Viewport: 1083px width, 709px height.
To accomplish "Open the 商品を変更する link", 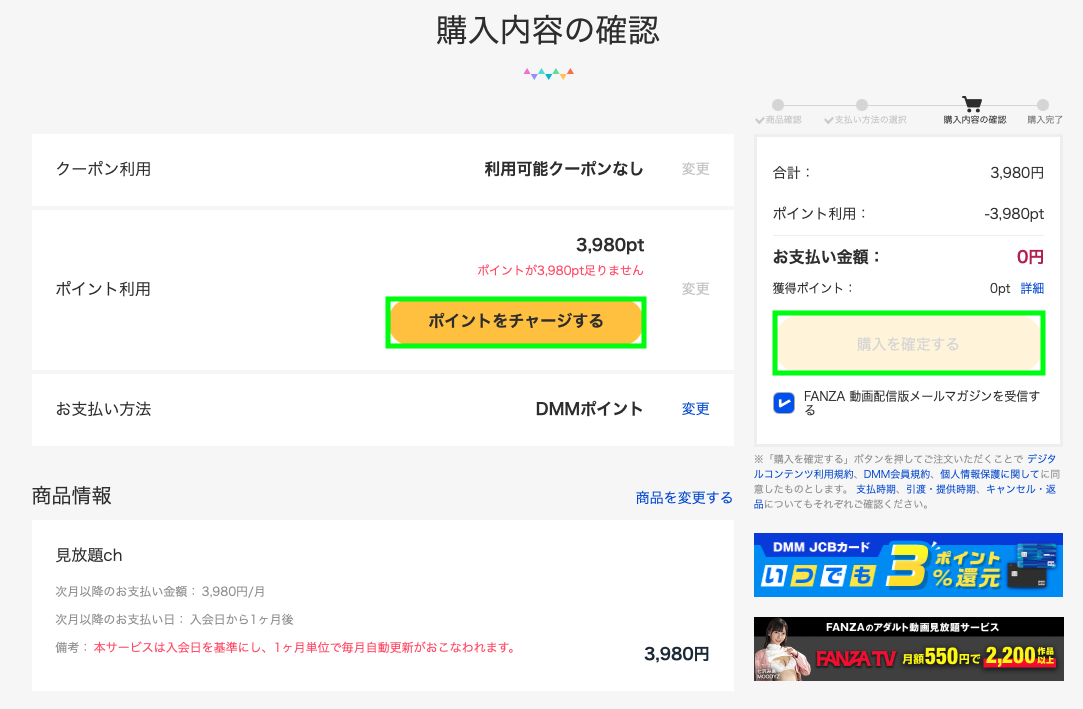I will click(684, 497).
